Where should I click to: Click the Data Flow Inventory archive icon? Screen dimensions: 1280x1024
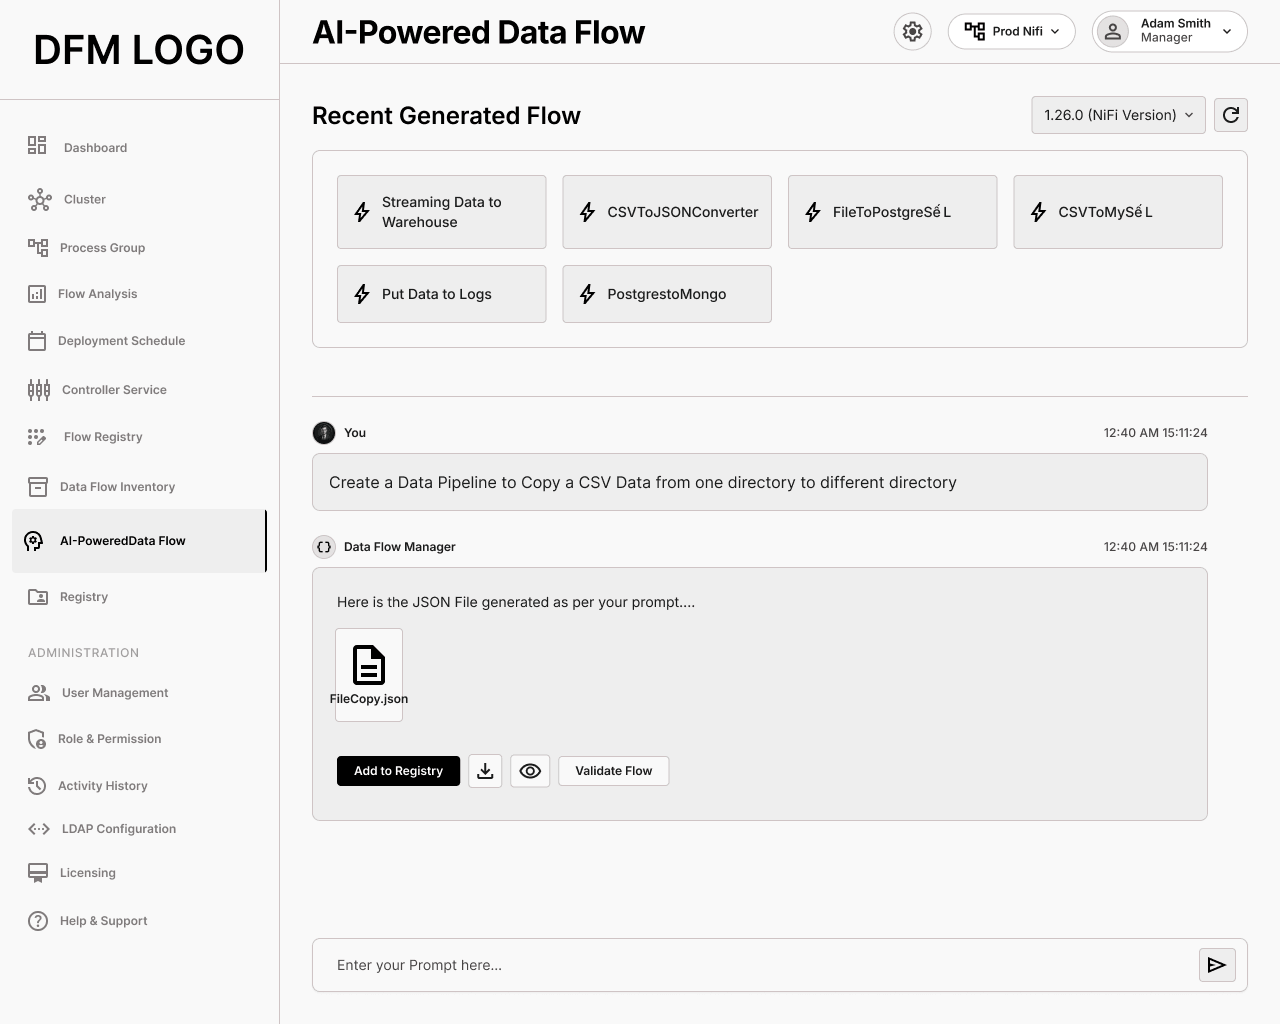coord(38,486)
